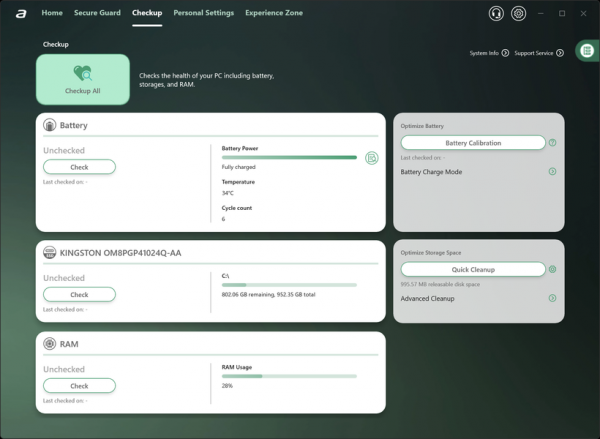The width and height of the screenshot is (600, 439).
Task: Expand Advanced Cleanup arrow
Action: tap(552, 298)
